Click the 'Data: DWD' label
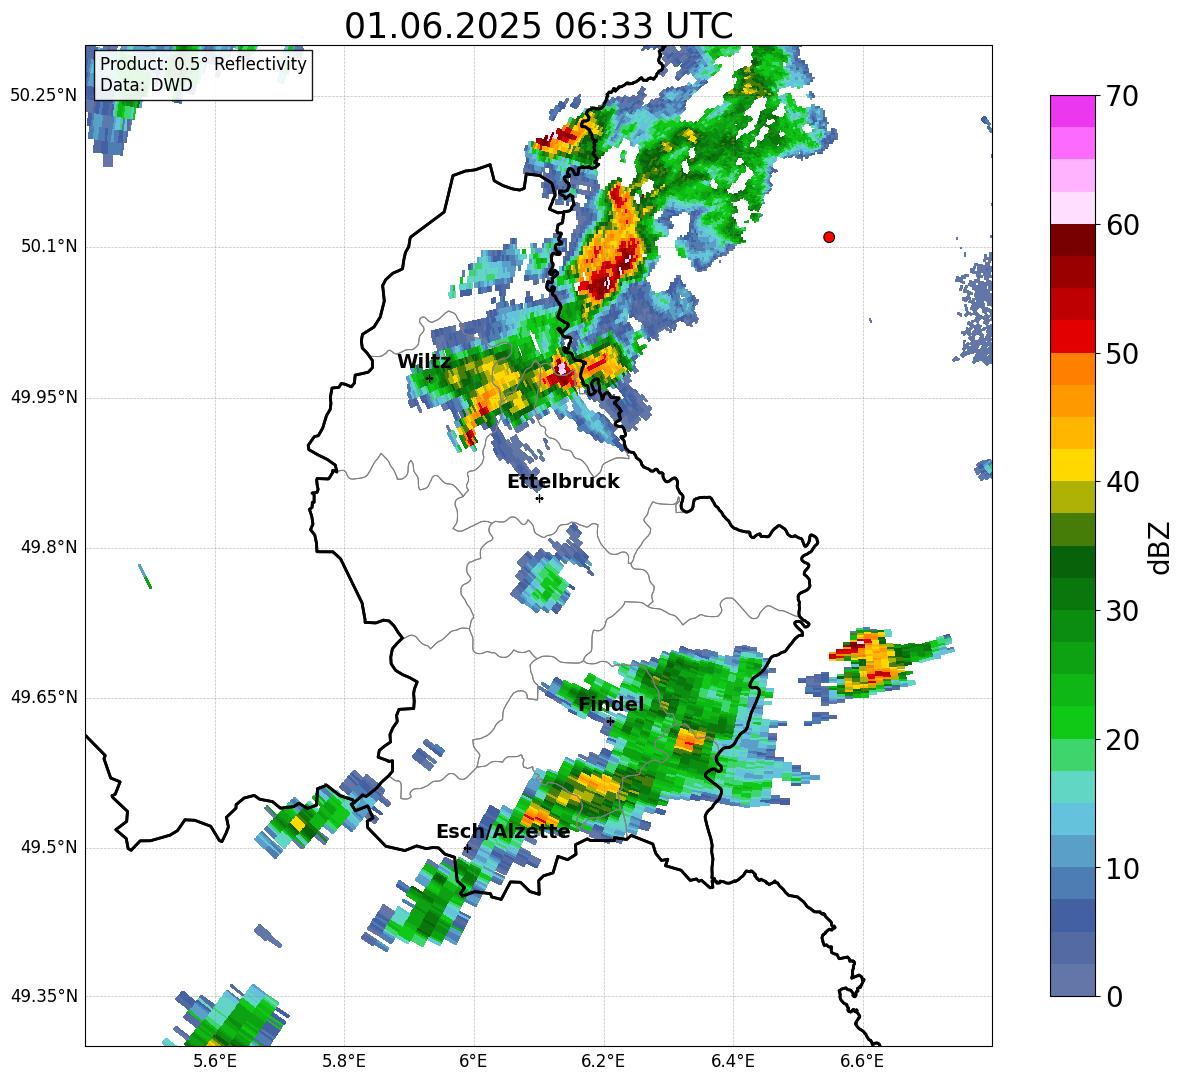Image resolution: width=1184 pixels, height=1081 pixels. coord(146,85)
